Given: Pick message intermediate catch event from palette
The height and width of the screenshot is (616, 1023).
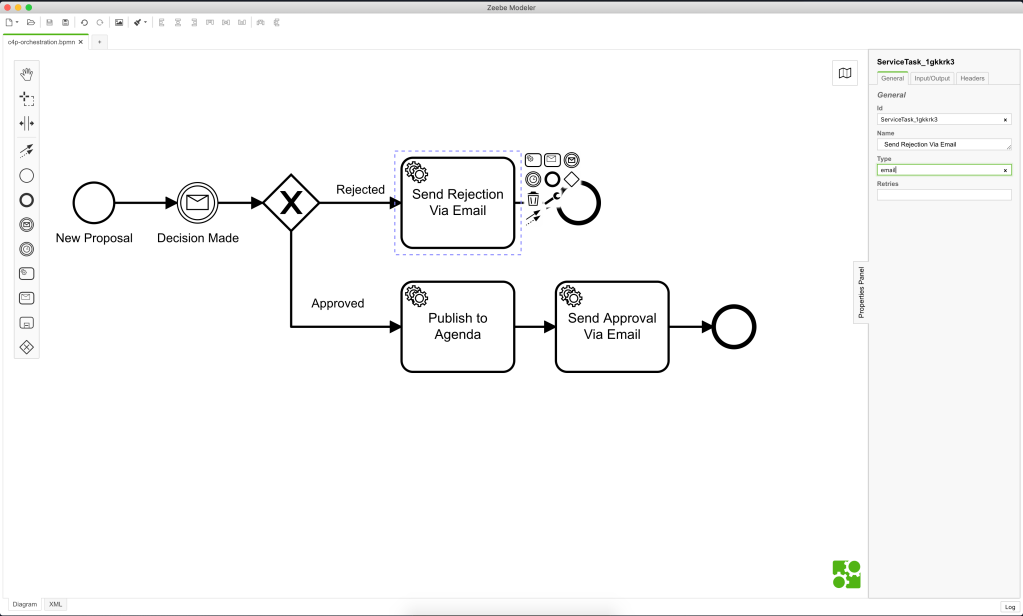Looking at the screenshot, I should click(26, 224).
